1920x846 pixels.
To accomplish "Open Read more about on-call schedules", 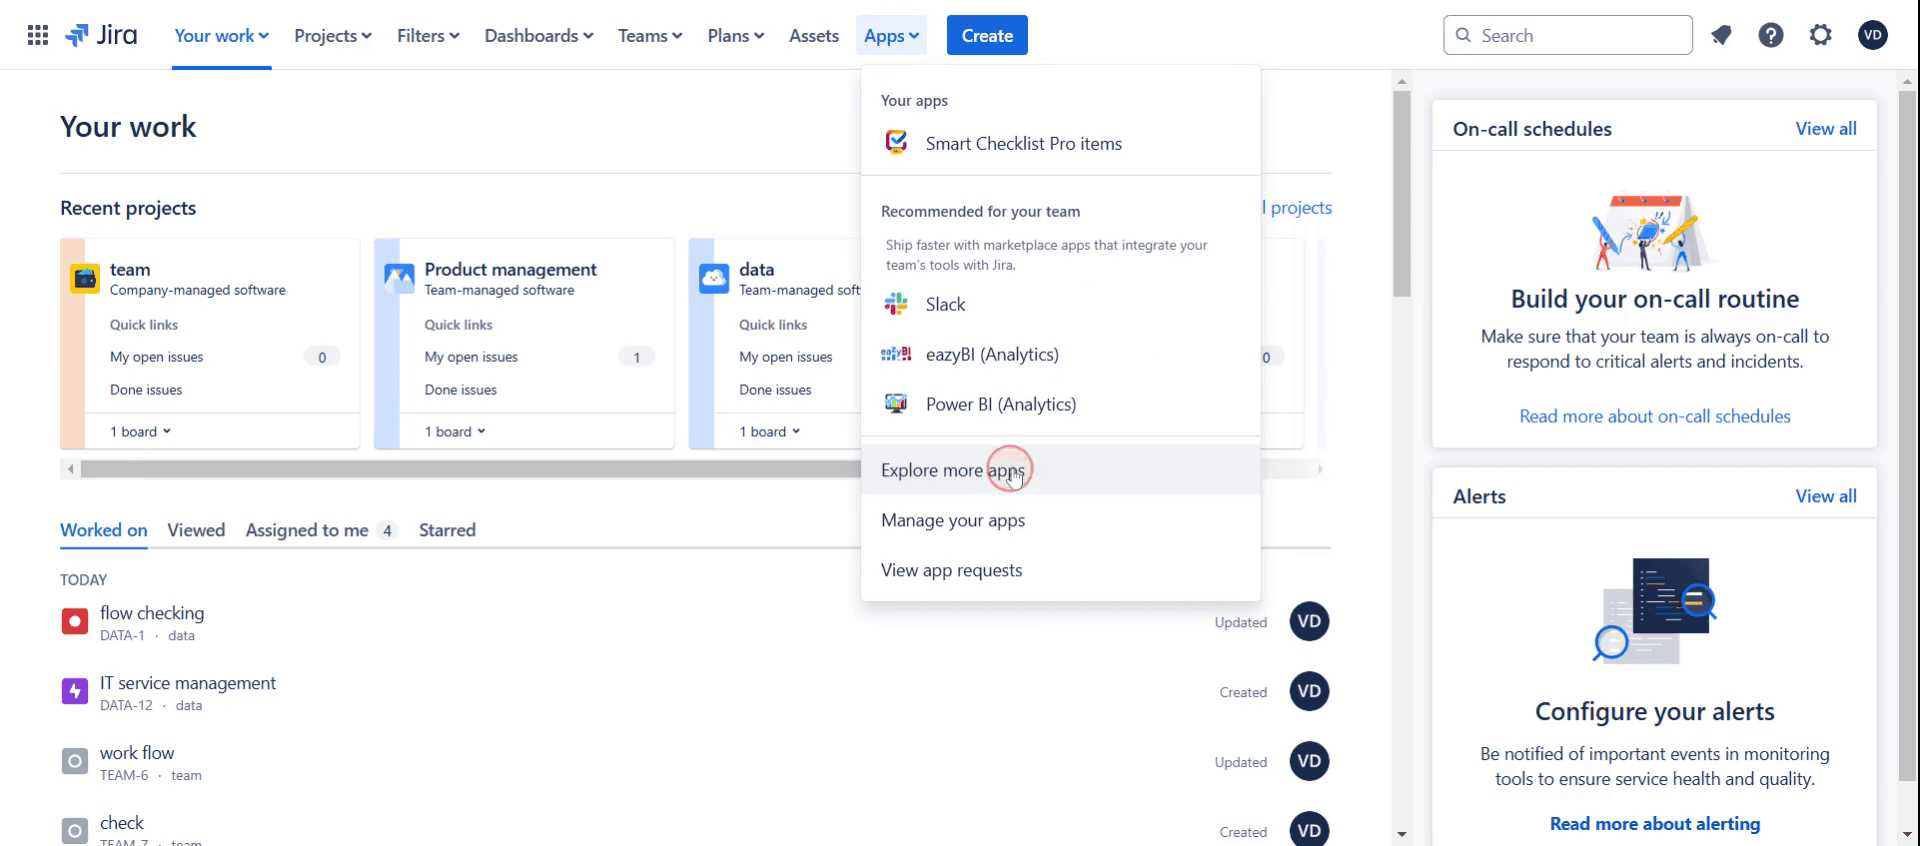I will point(1655,416).
